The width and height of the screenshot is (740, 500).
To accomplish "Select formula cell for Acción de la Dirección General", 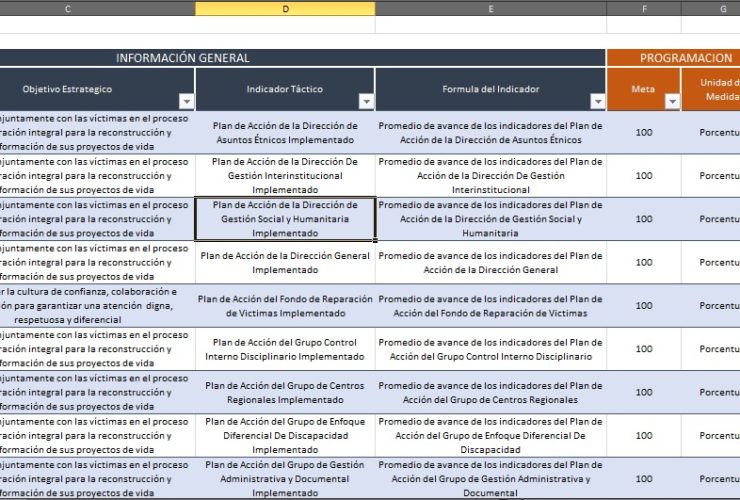I will (x=491, y=263).
